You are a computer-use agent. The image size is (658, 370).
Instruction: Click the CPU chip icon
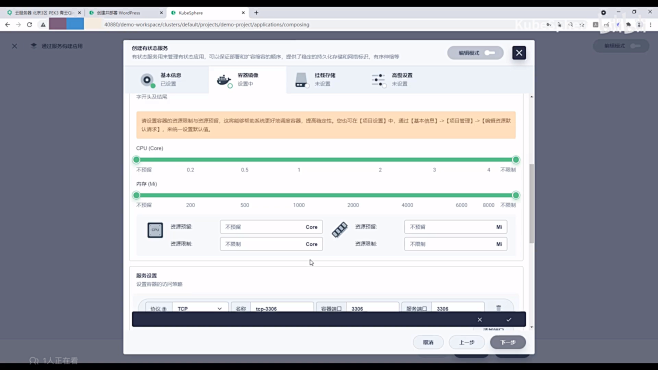[155, 230]
